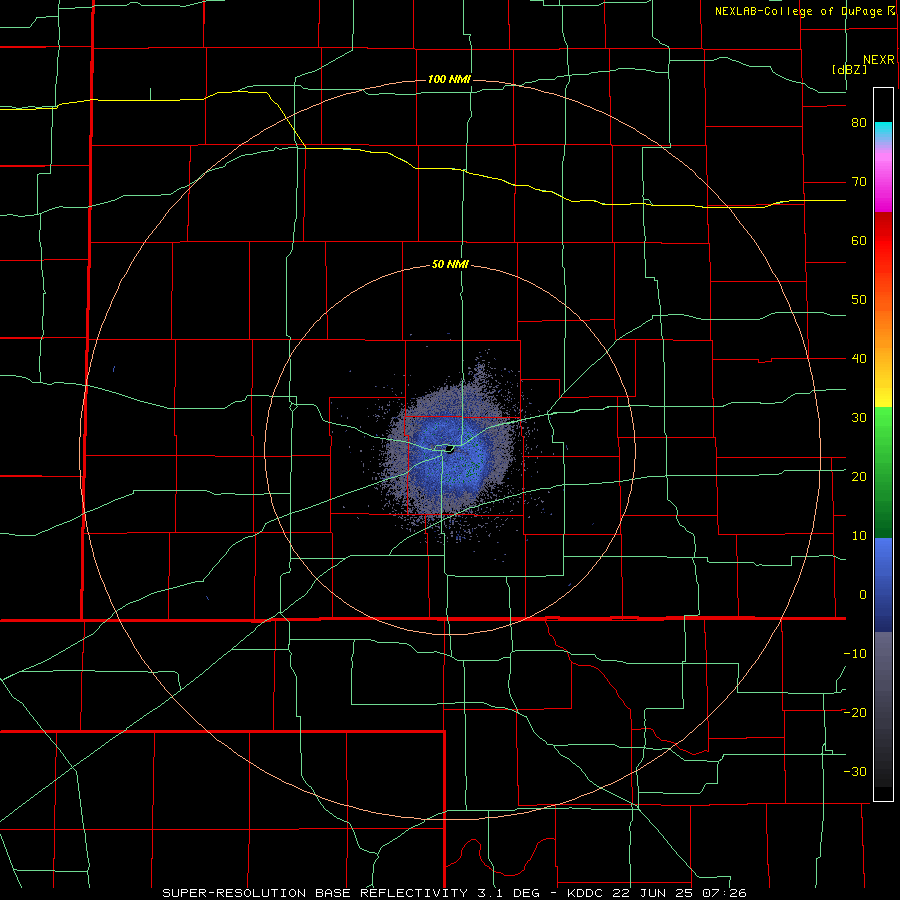Click the 70 dBZ scale value
This screenshot has height=900, width=900.
(x=859, y=182)
